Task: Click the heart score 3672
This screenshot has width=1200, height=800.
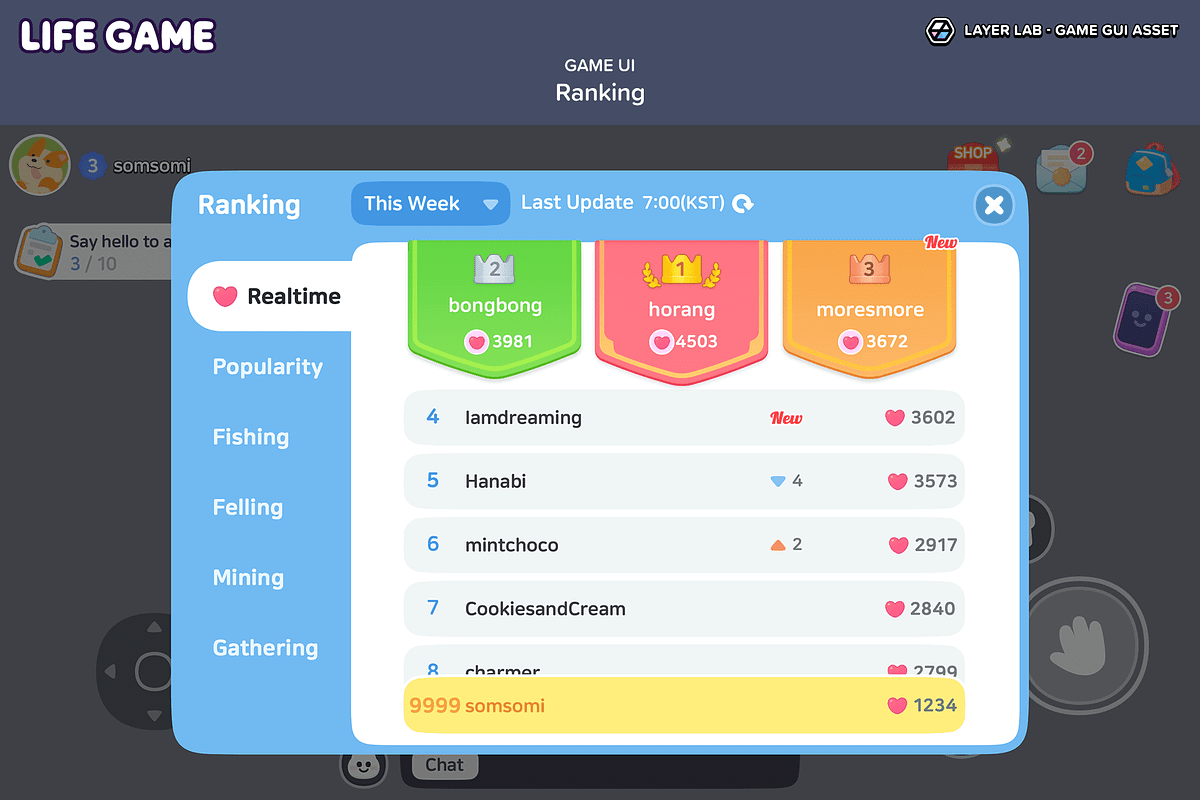Action: [x=873, y=341]
